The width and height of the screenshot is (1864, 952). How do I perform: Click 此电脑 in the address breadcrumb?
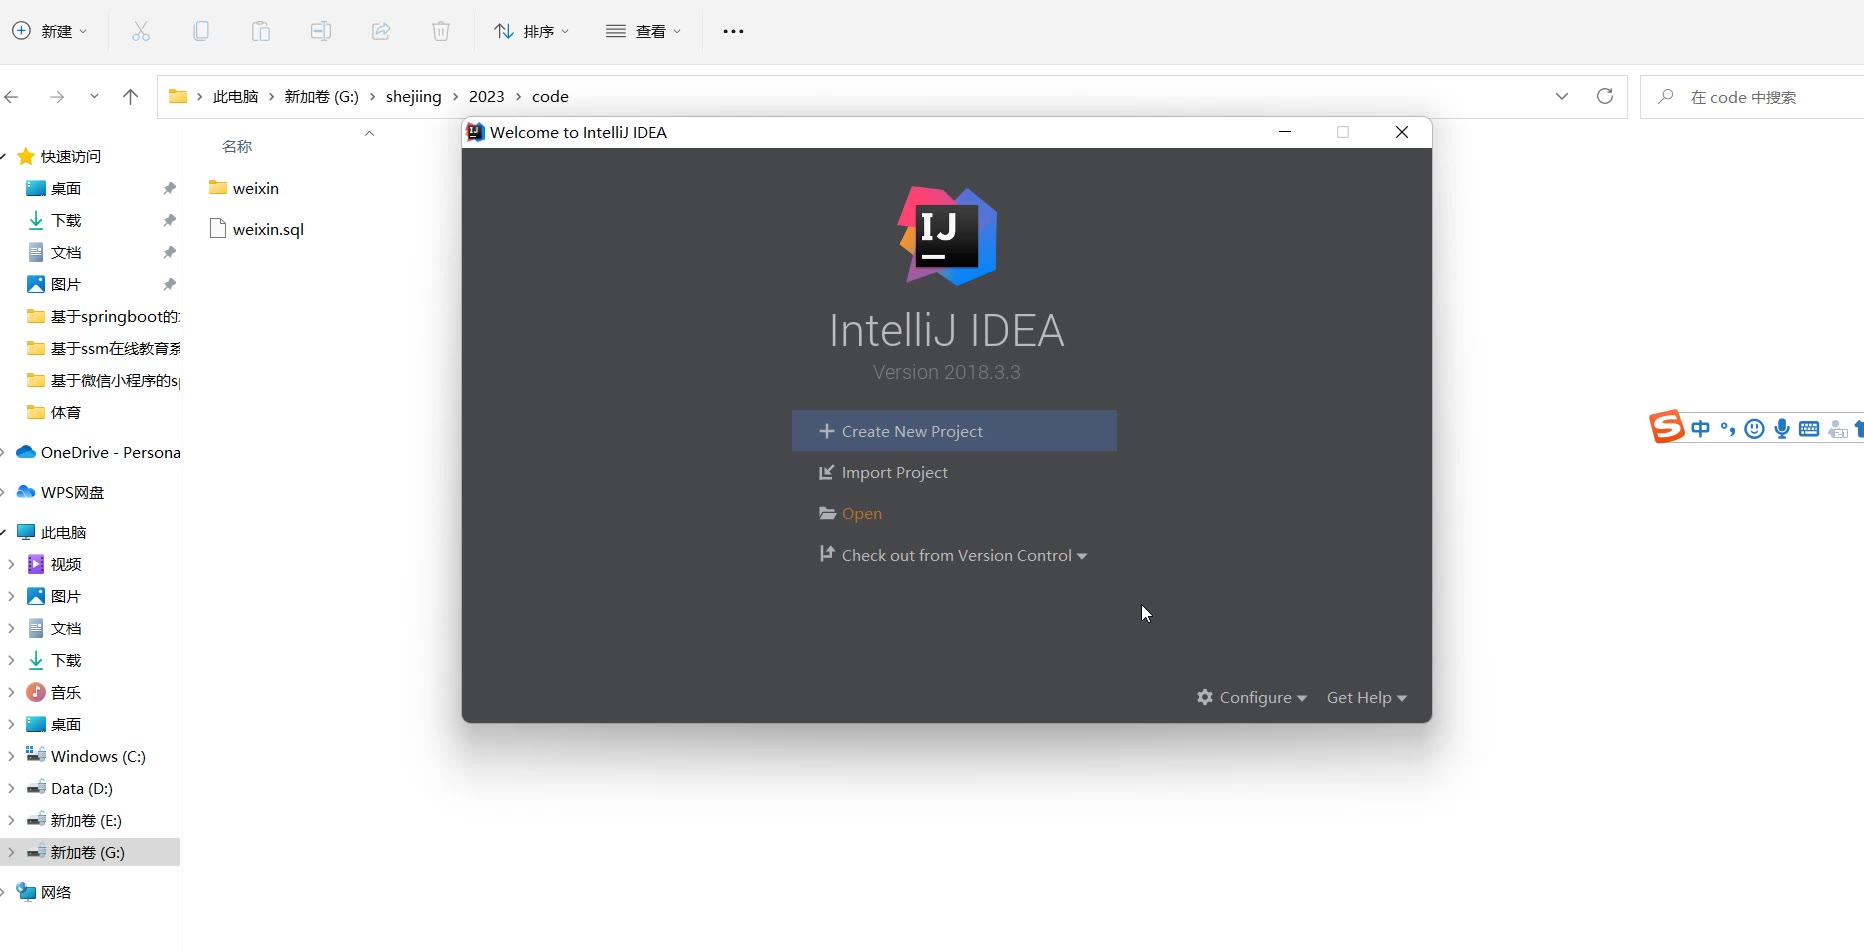coord(235,97)
